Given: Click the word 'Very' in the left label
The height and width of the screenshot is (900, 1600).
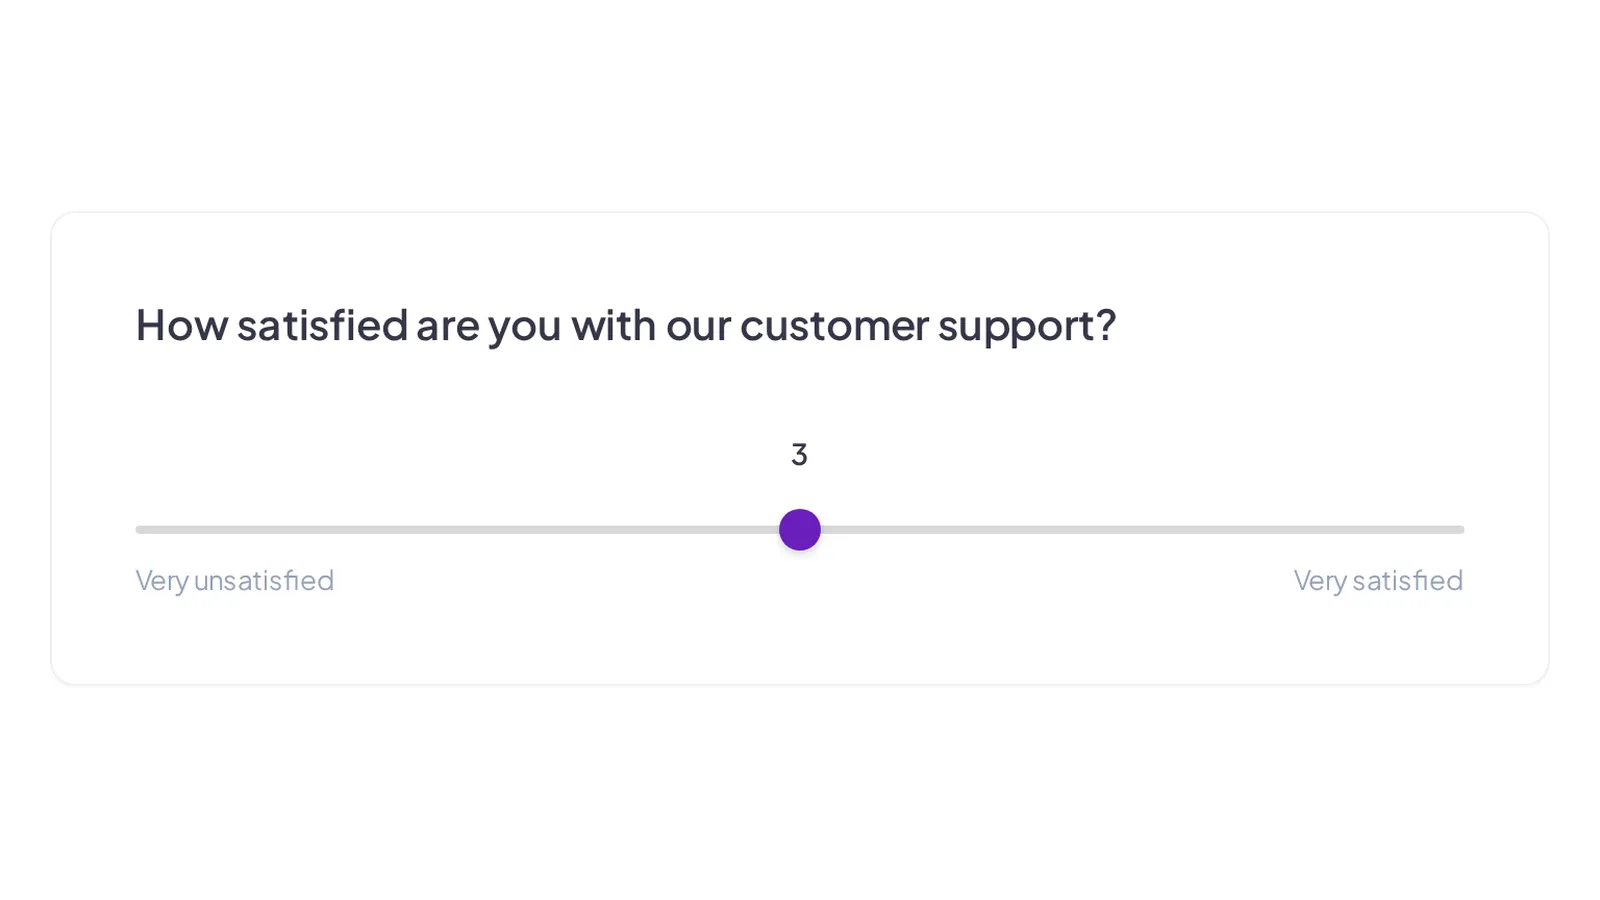Looking at the screenshot, I should click(x=162, y=581).
